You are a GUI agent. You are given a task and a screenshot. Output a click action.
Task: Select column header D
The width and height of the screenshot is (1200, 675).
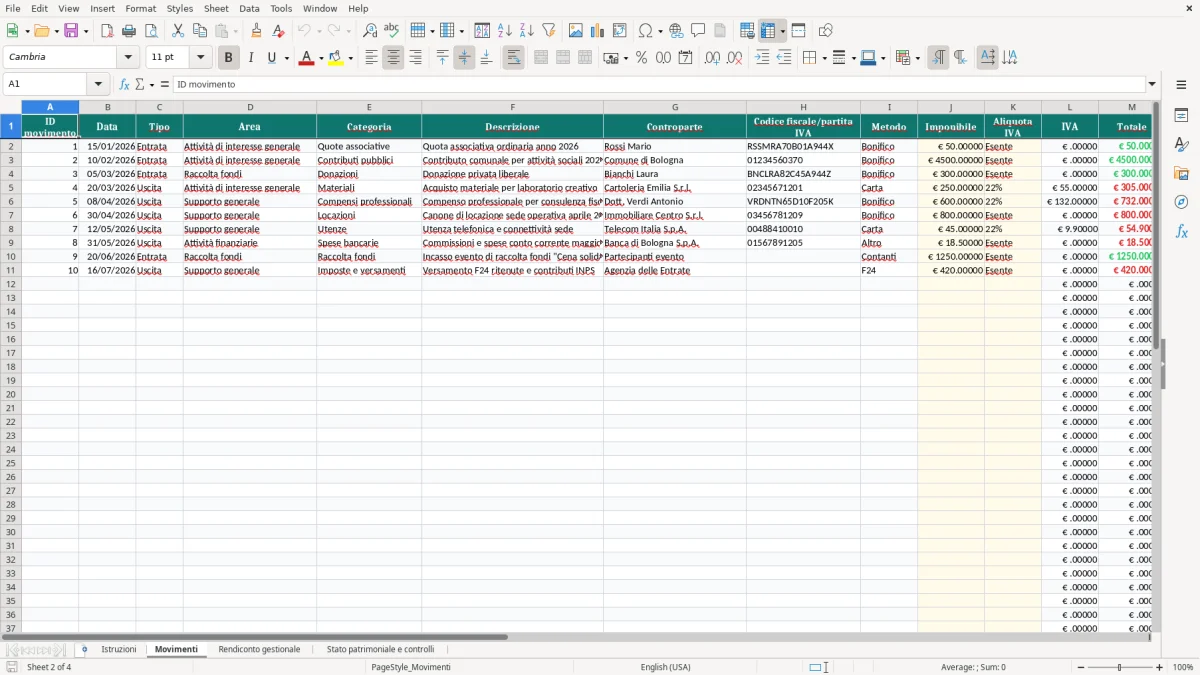click(x=250, y=107)
